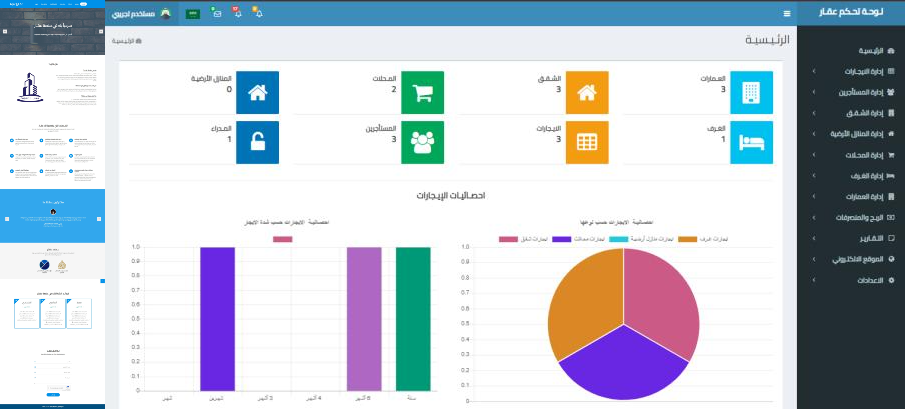Viewport: 905px width, 409px height.
Task: Click the sidebar الرئيسية dashboard icon
Action: [x=891, y=51]
